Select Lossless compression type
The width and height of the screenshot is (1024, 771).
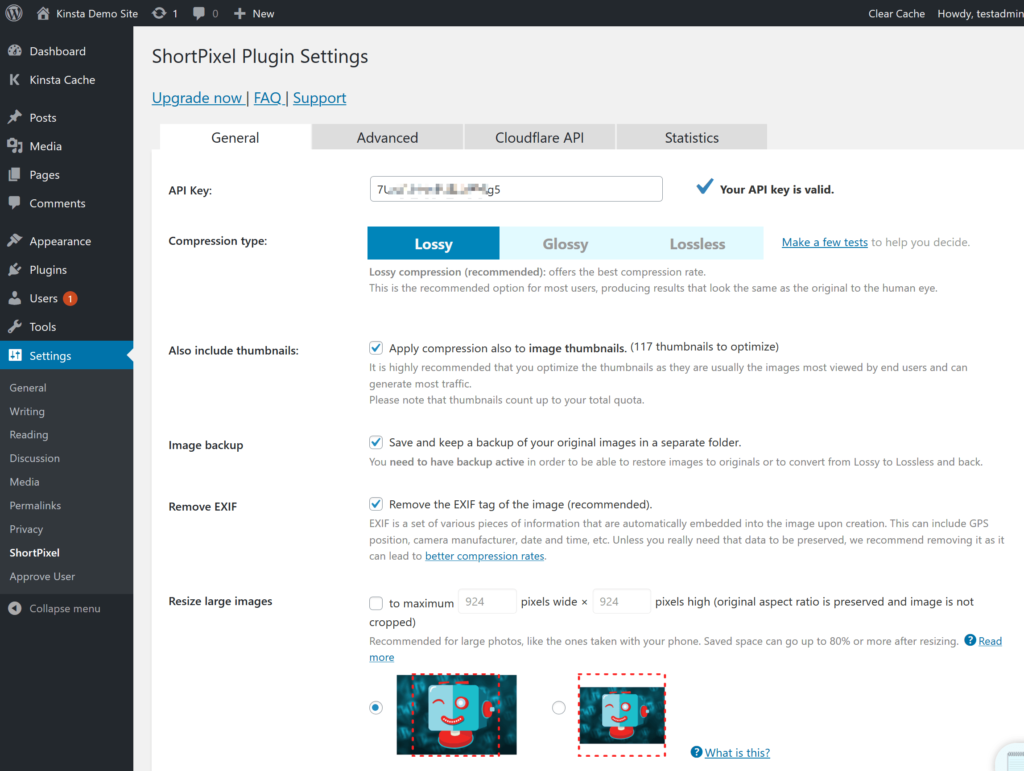pyautogui.click(x=697, y=243)
